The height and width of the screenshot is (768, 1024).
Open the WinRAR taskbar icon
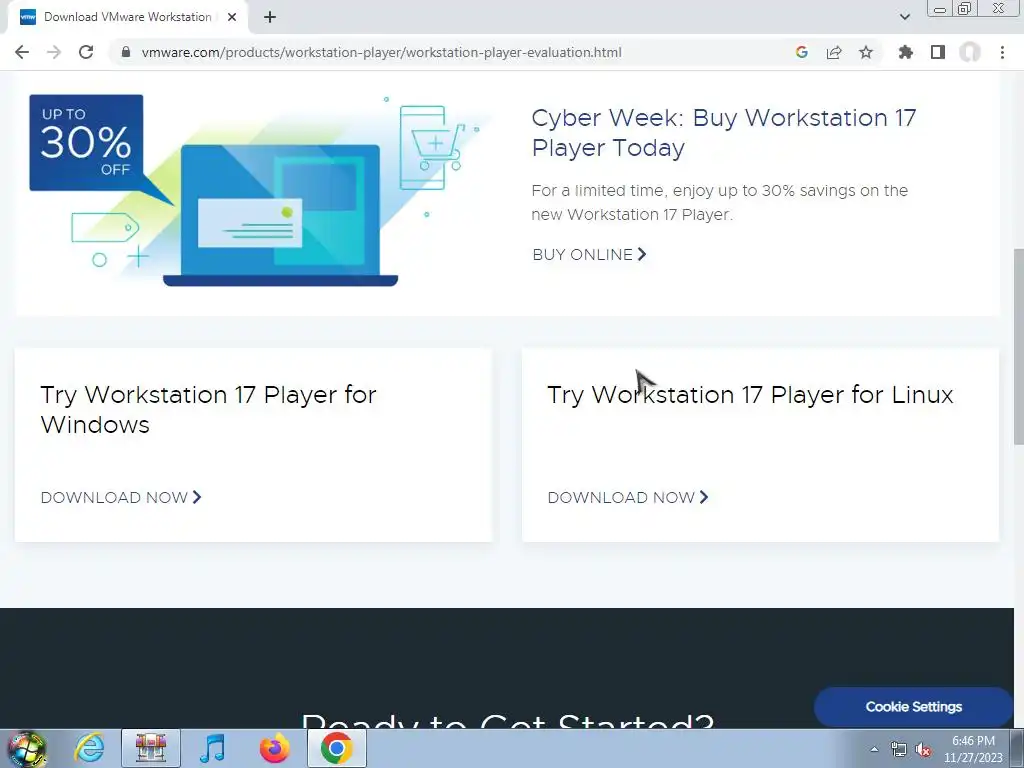[151, 749]
